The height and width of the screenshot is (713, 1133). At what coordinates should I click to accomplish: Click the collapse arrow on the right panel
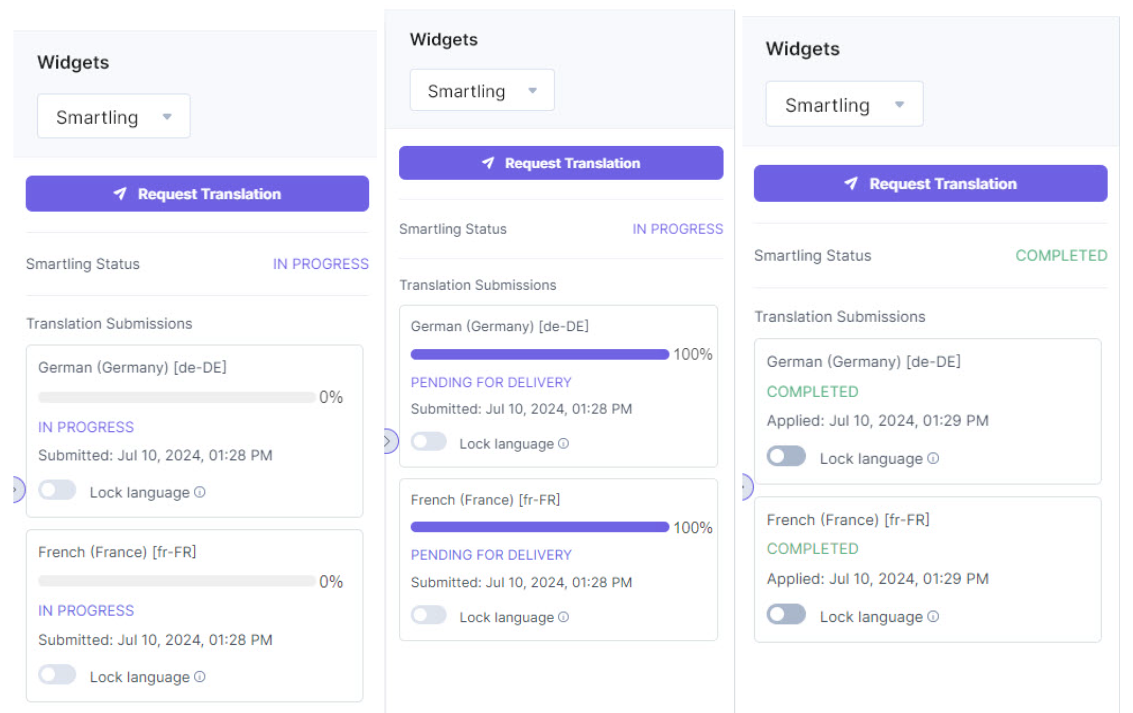[x=744, y=486]
